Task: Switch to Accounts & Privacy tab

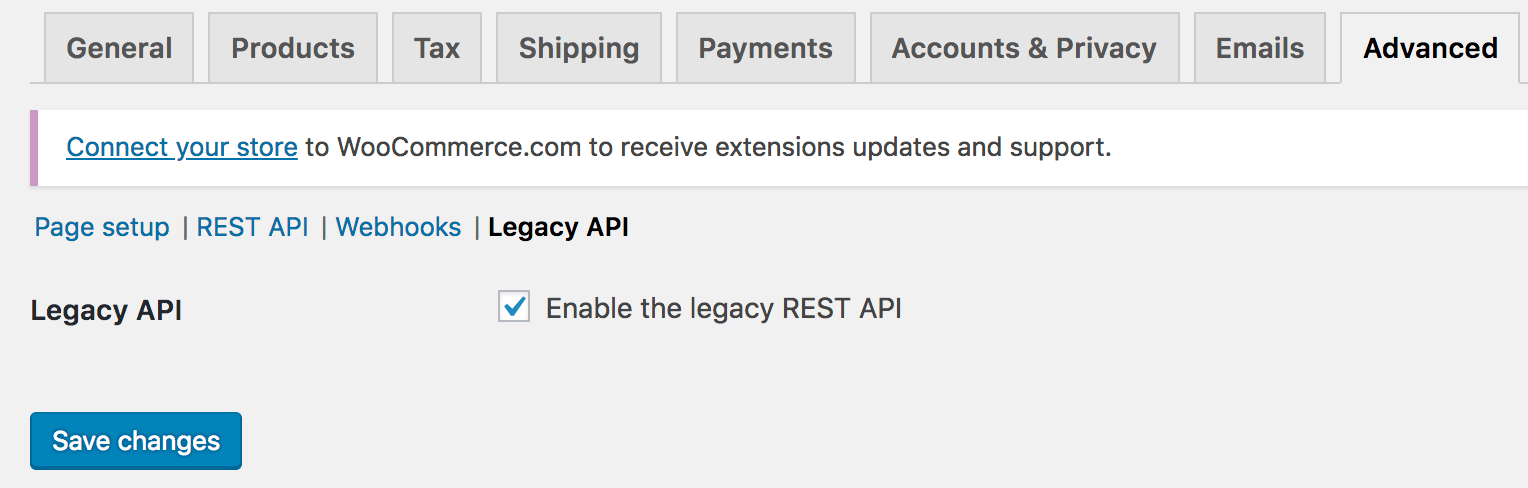Action: (1024, 48)
